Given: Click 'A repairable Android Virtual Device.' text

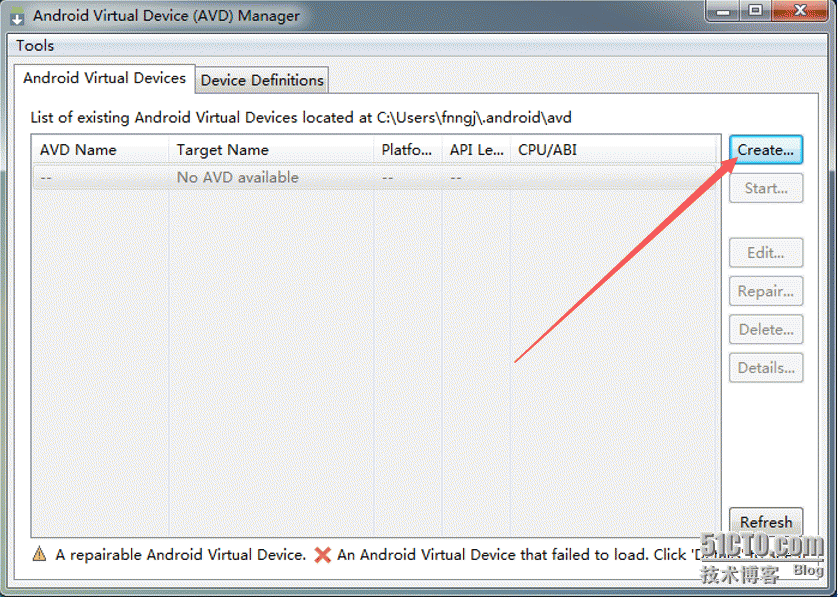Looking at the screenshot, I should tap(181, 555).
